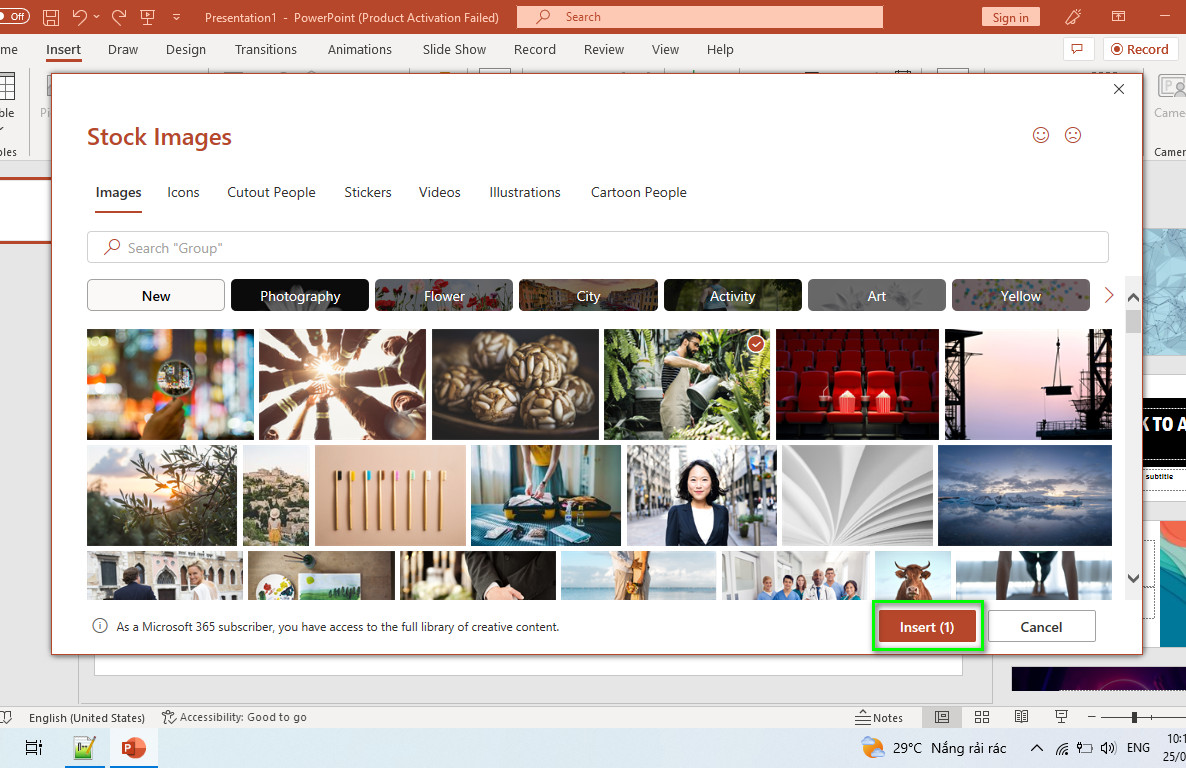The width and height of the screenshot is (1186, 768).
Task: Open the Record ribbon tab
Action: pyautogui.click(x=535, y=49)
